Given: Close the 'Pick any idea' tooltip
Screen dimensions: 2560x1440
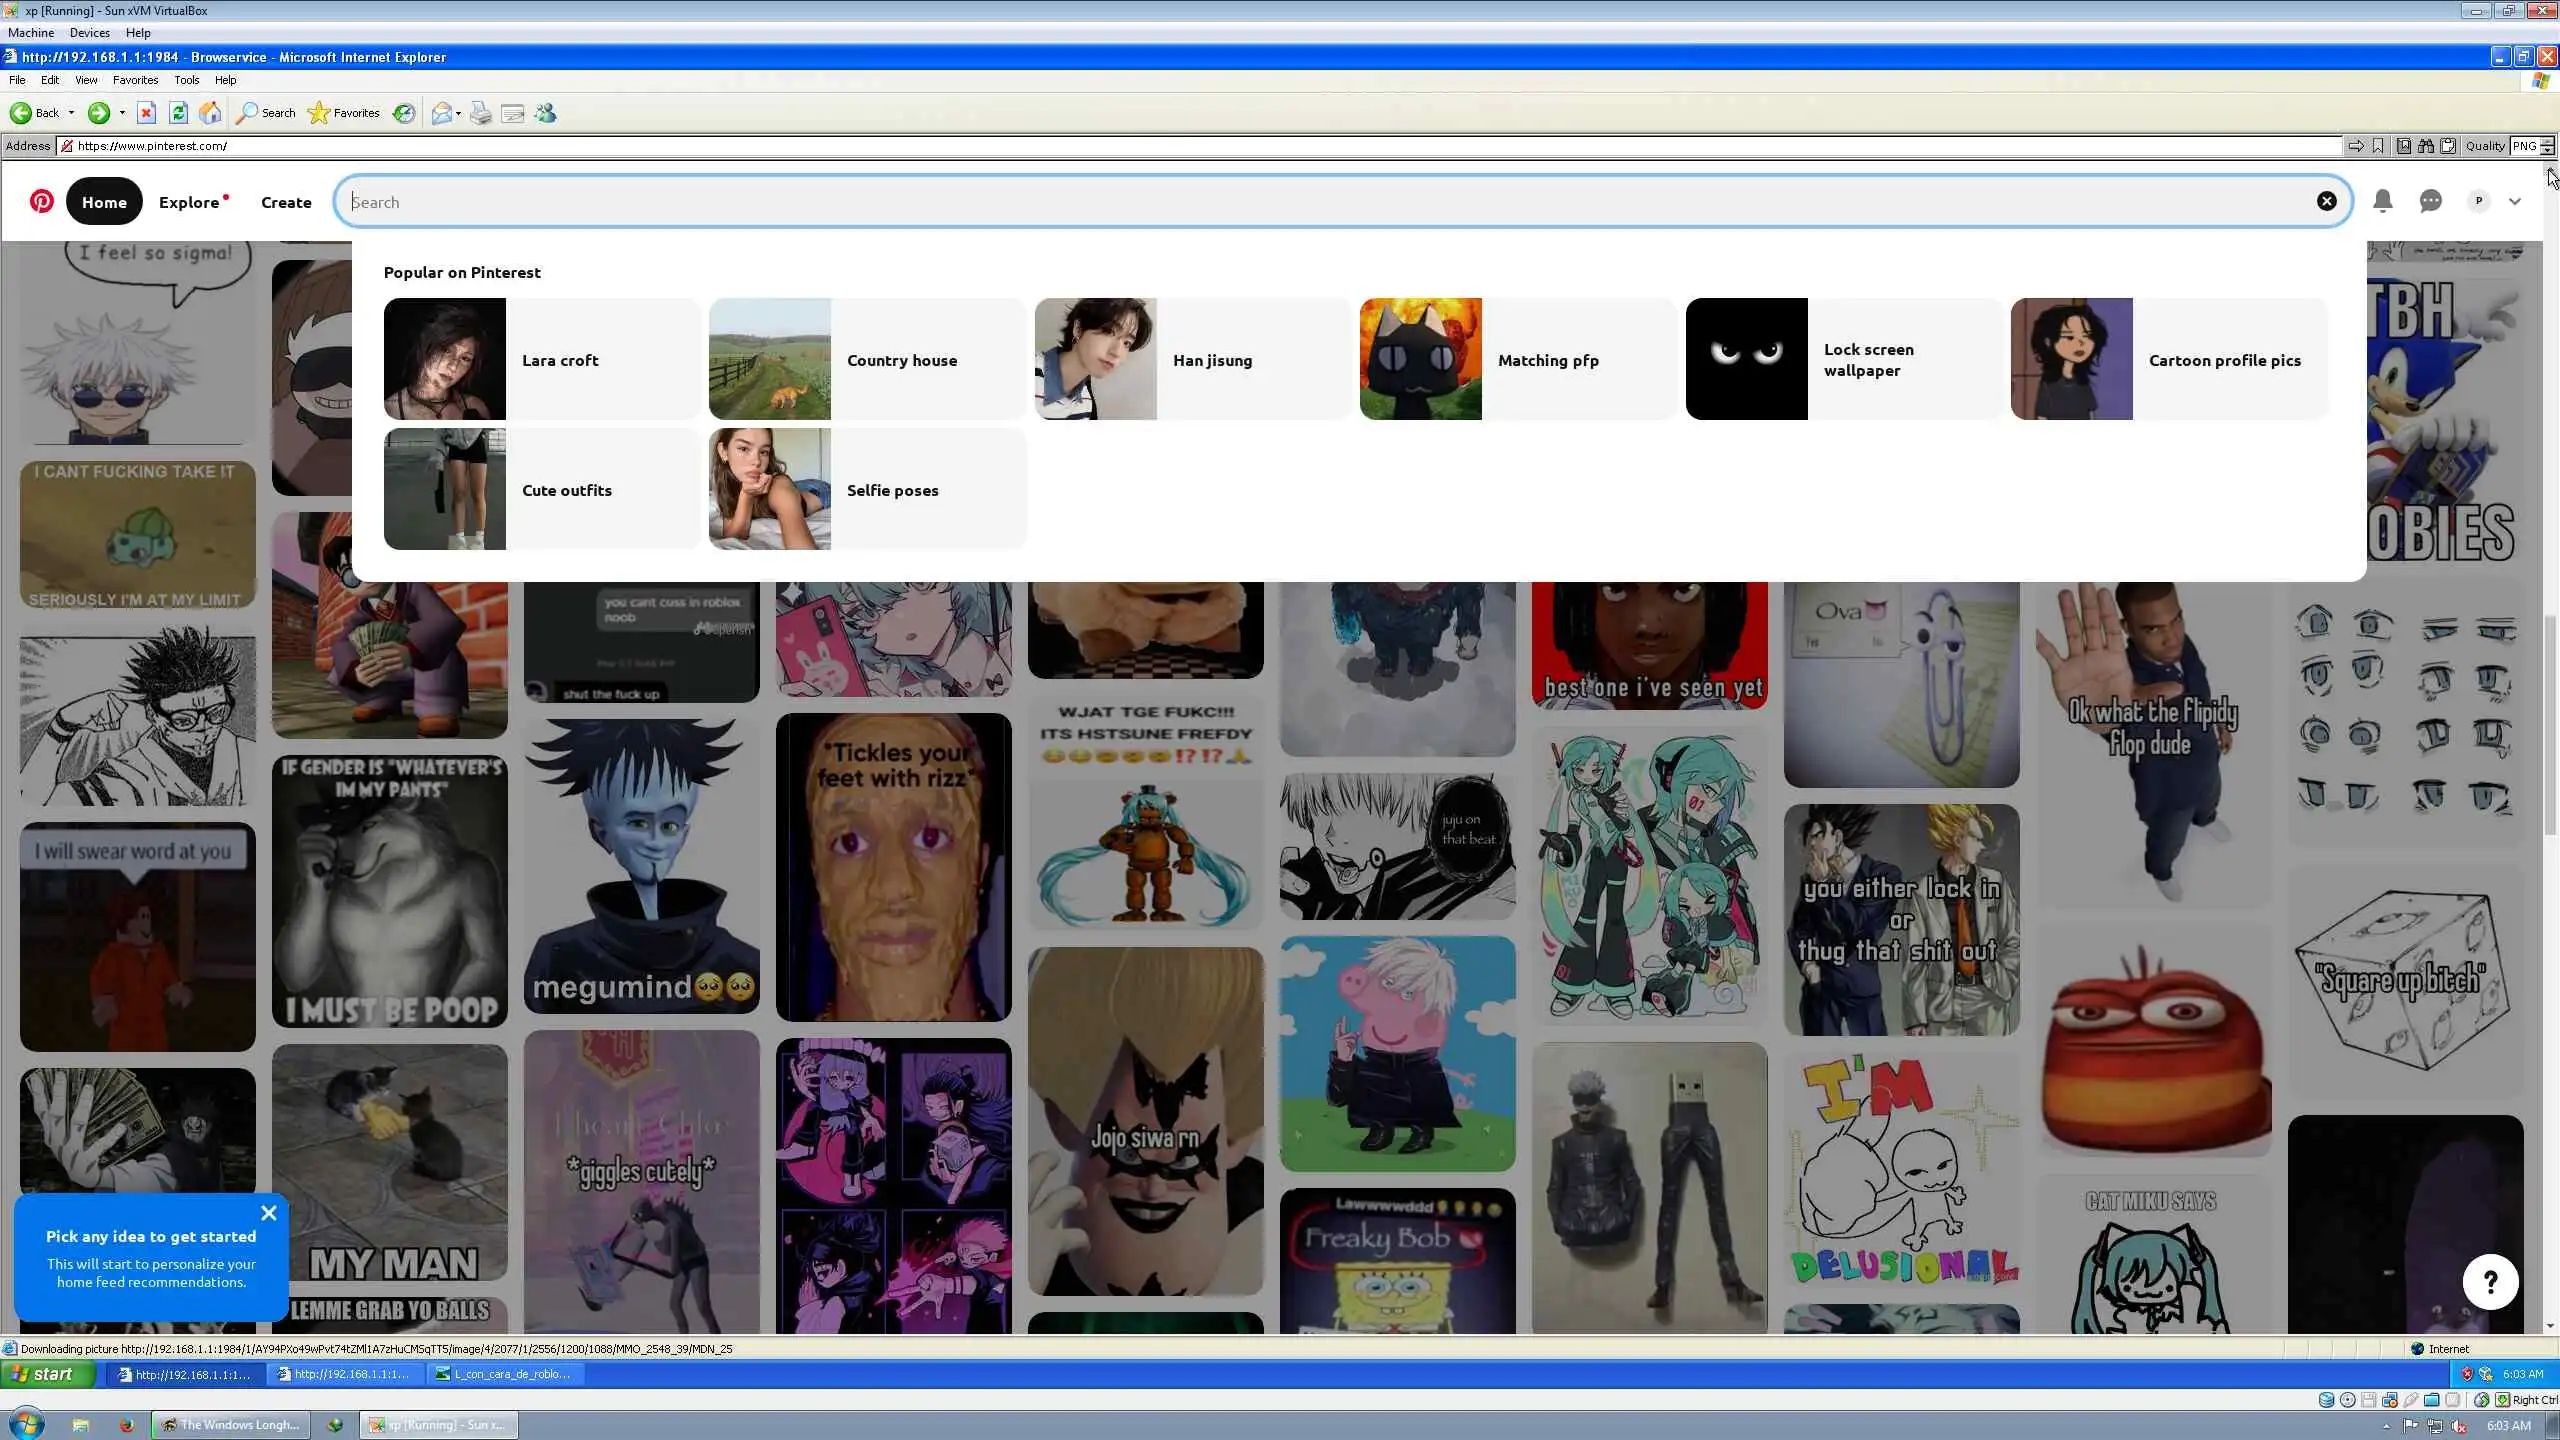Looking at the screenshot, I should (x=268, y=1213).
